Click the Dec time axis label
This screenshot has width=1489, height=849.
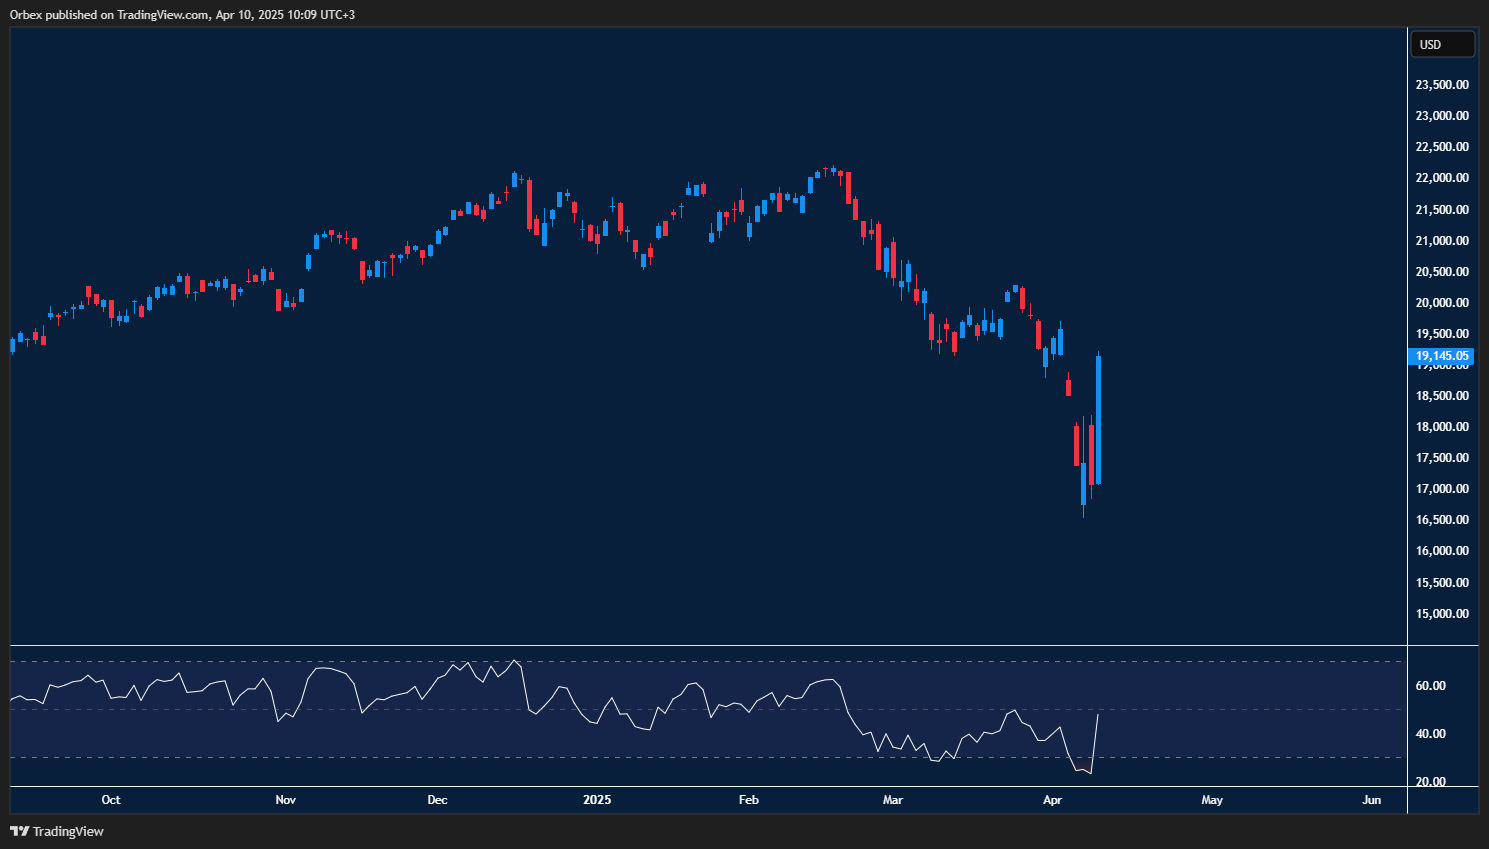[437, 800]
